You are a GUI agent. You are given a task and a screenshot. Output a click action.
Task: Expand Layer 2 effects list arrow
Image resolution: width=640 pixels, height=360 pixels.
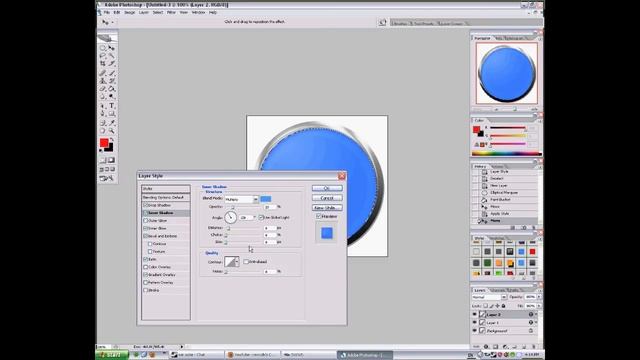(x=536, y=315)
